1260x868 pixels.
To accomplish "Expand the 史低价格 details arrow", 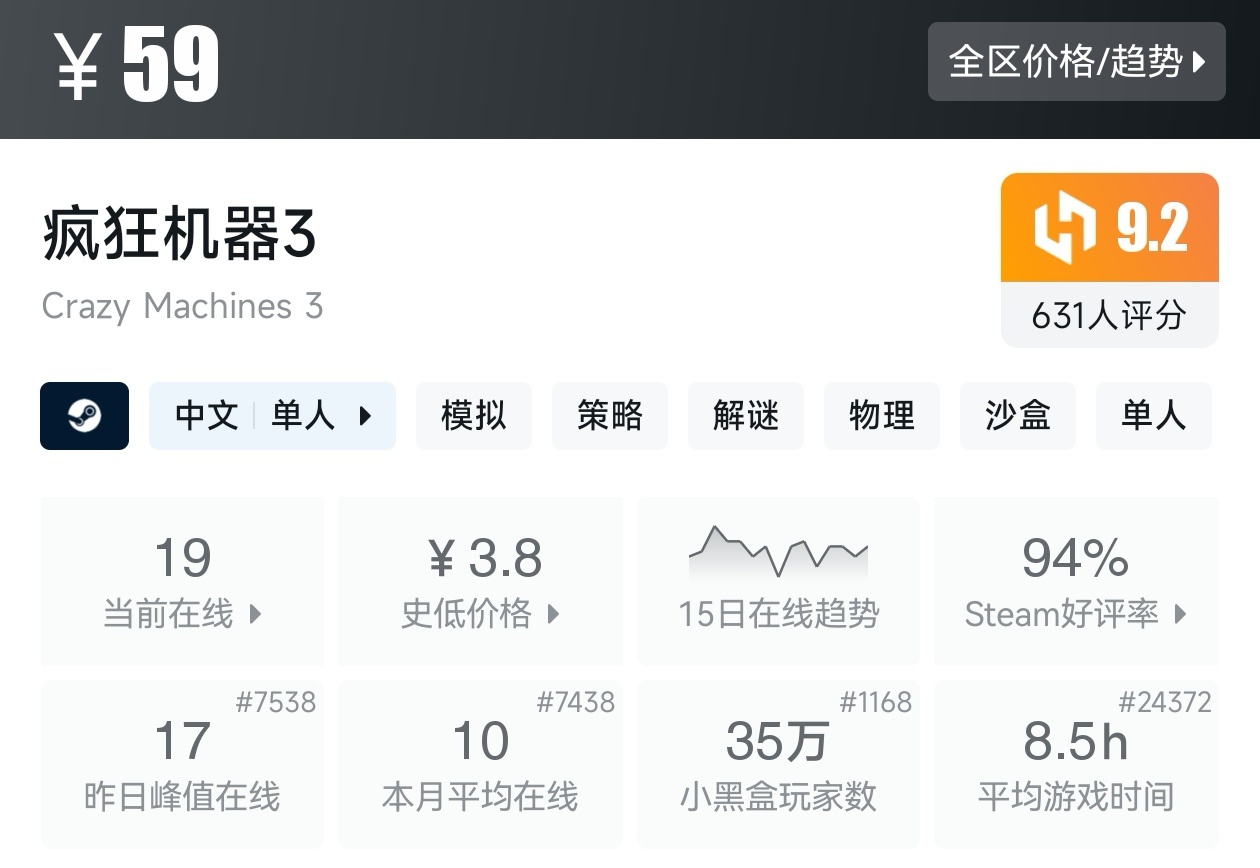I will (553, 614).
